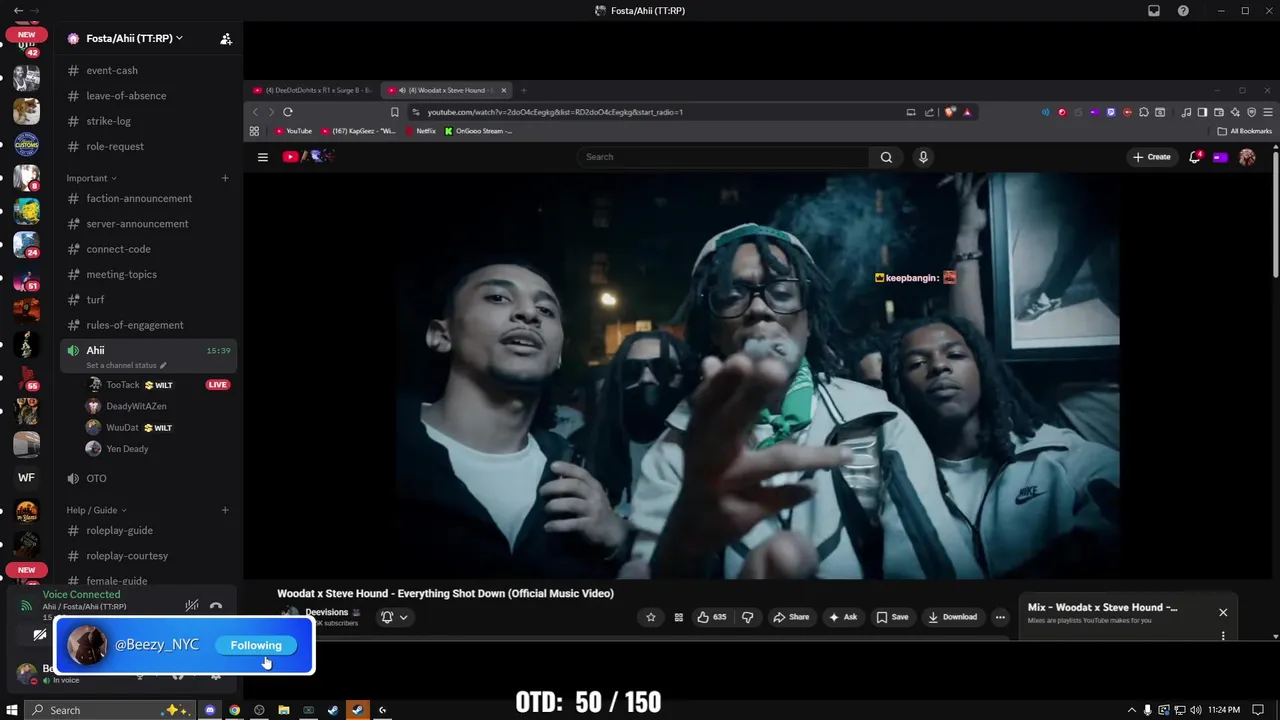This screenshot has height=720, width=1280.
Task: Click the browser address bar URL
Action: (555, 112)
